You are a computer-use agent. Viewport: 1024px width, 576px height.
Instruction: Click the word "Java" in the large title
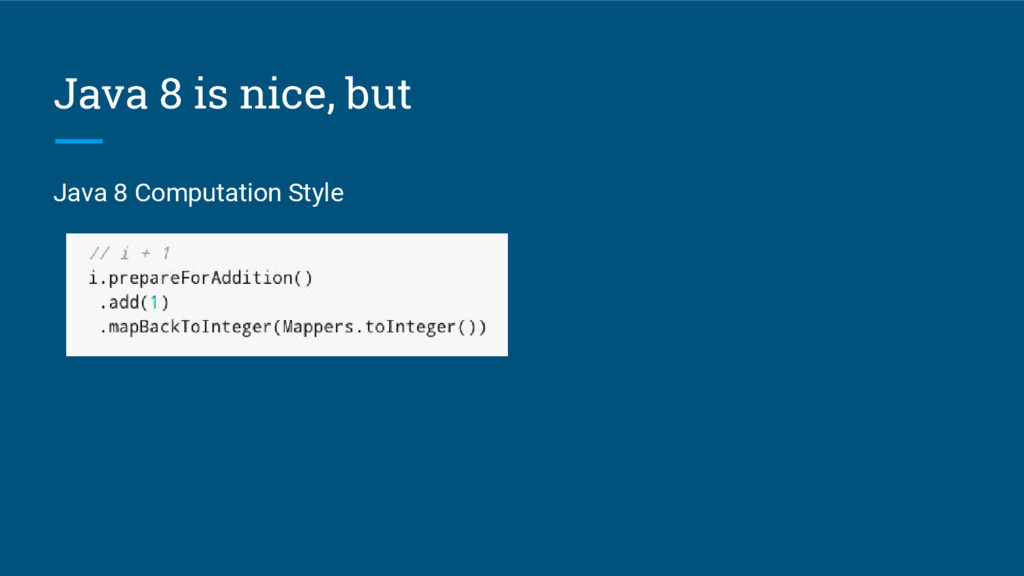[x=101, y=94]
